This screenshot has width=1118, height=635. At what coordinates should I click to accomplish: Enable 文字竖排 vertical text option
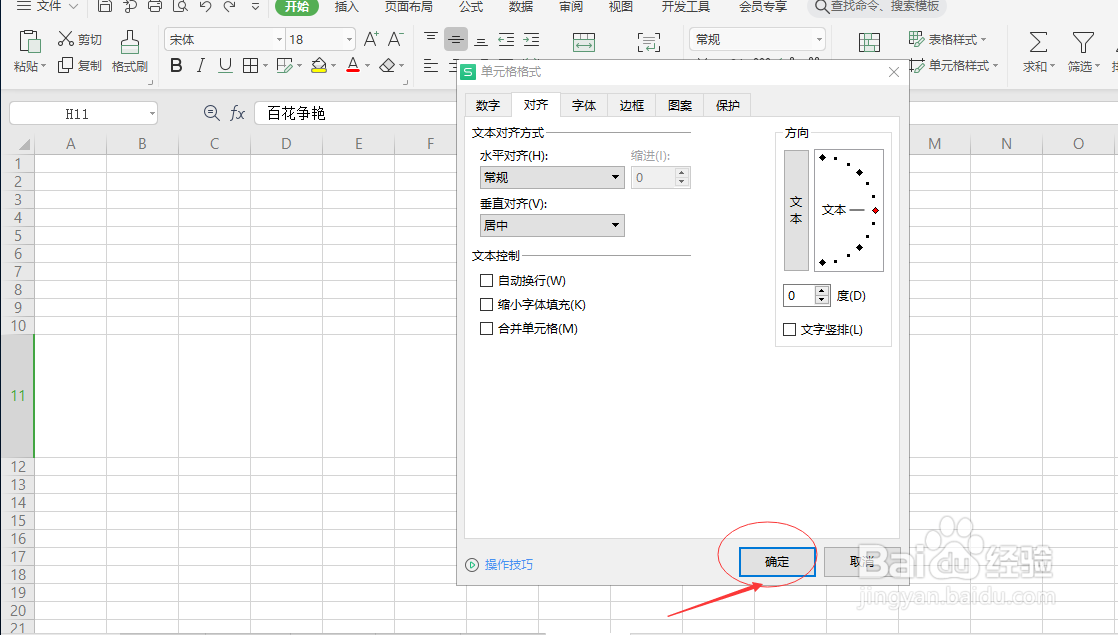[789, 329]
